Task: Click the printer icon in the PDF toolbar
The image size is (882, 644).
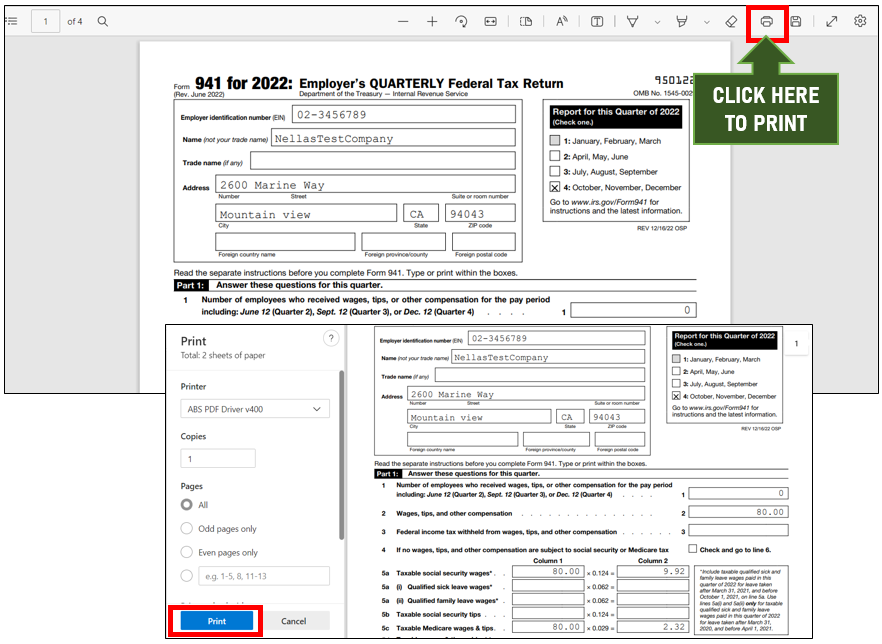Action: 767,21
